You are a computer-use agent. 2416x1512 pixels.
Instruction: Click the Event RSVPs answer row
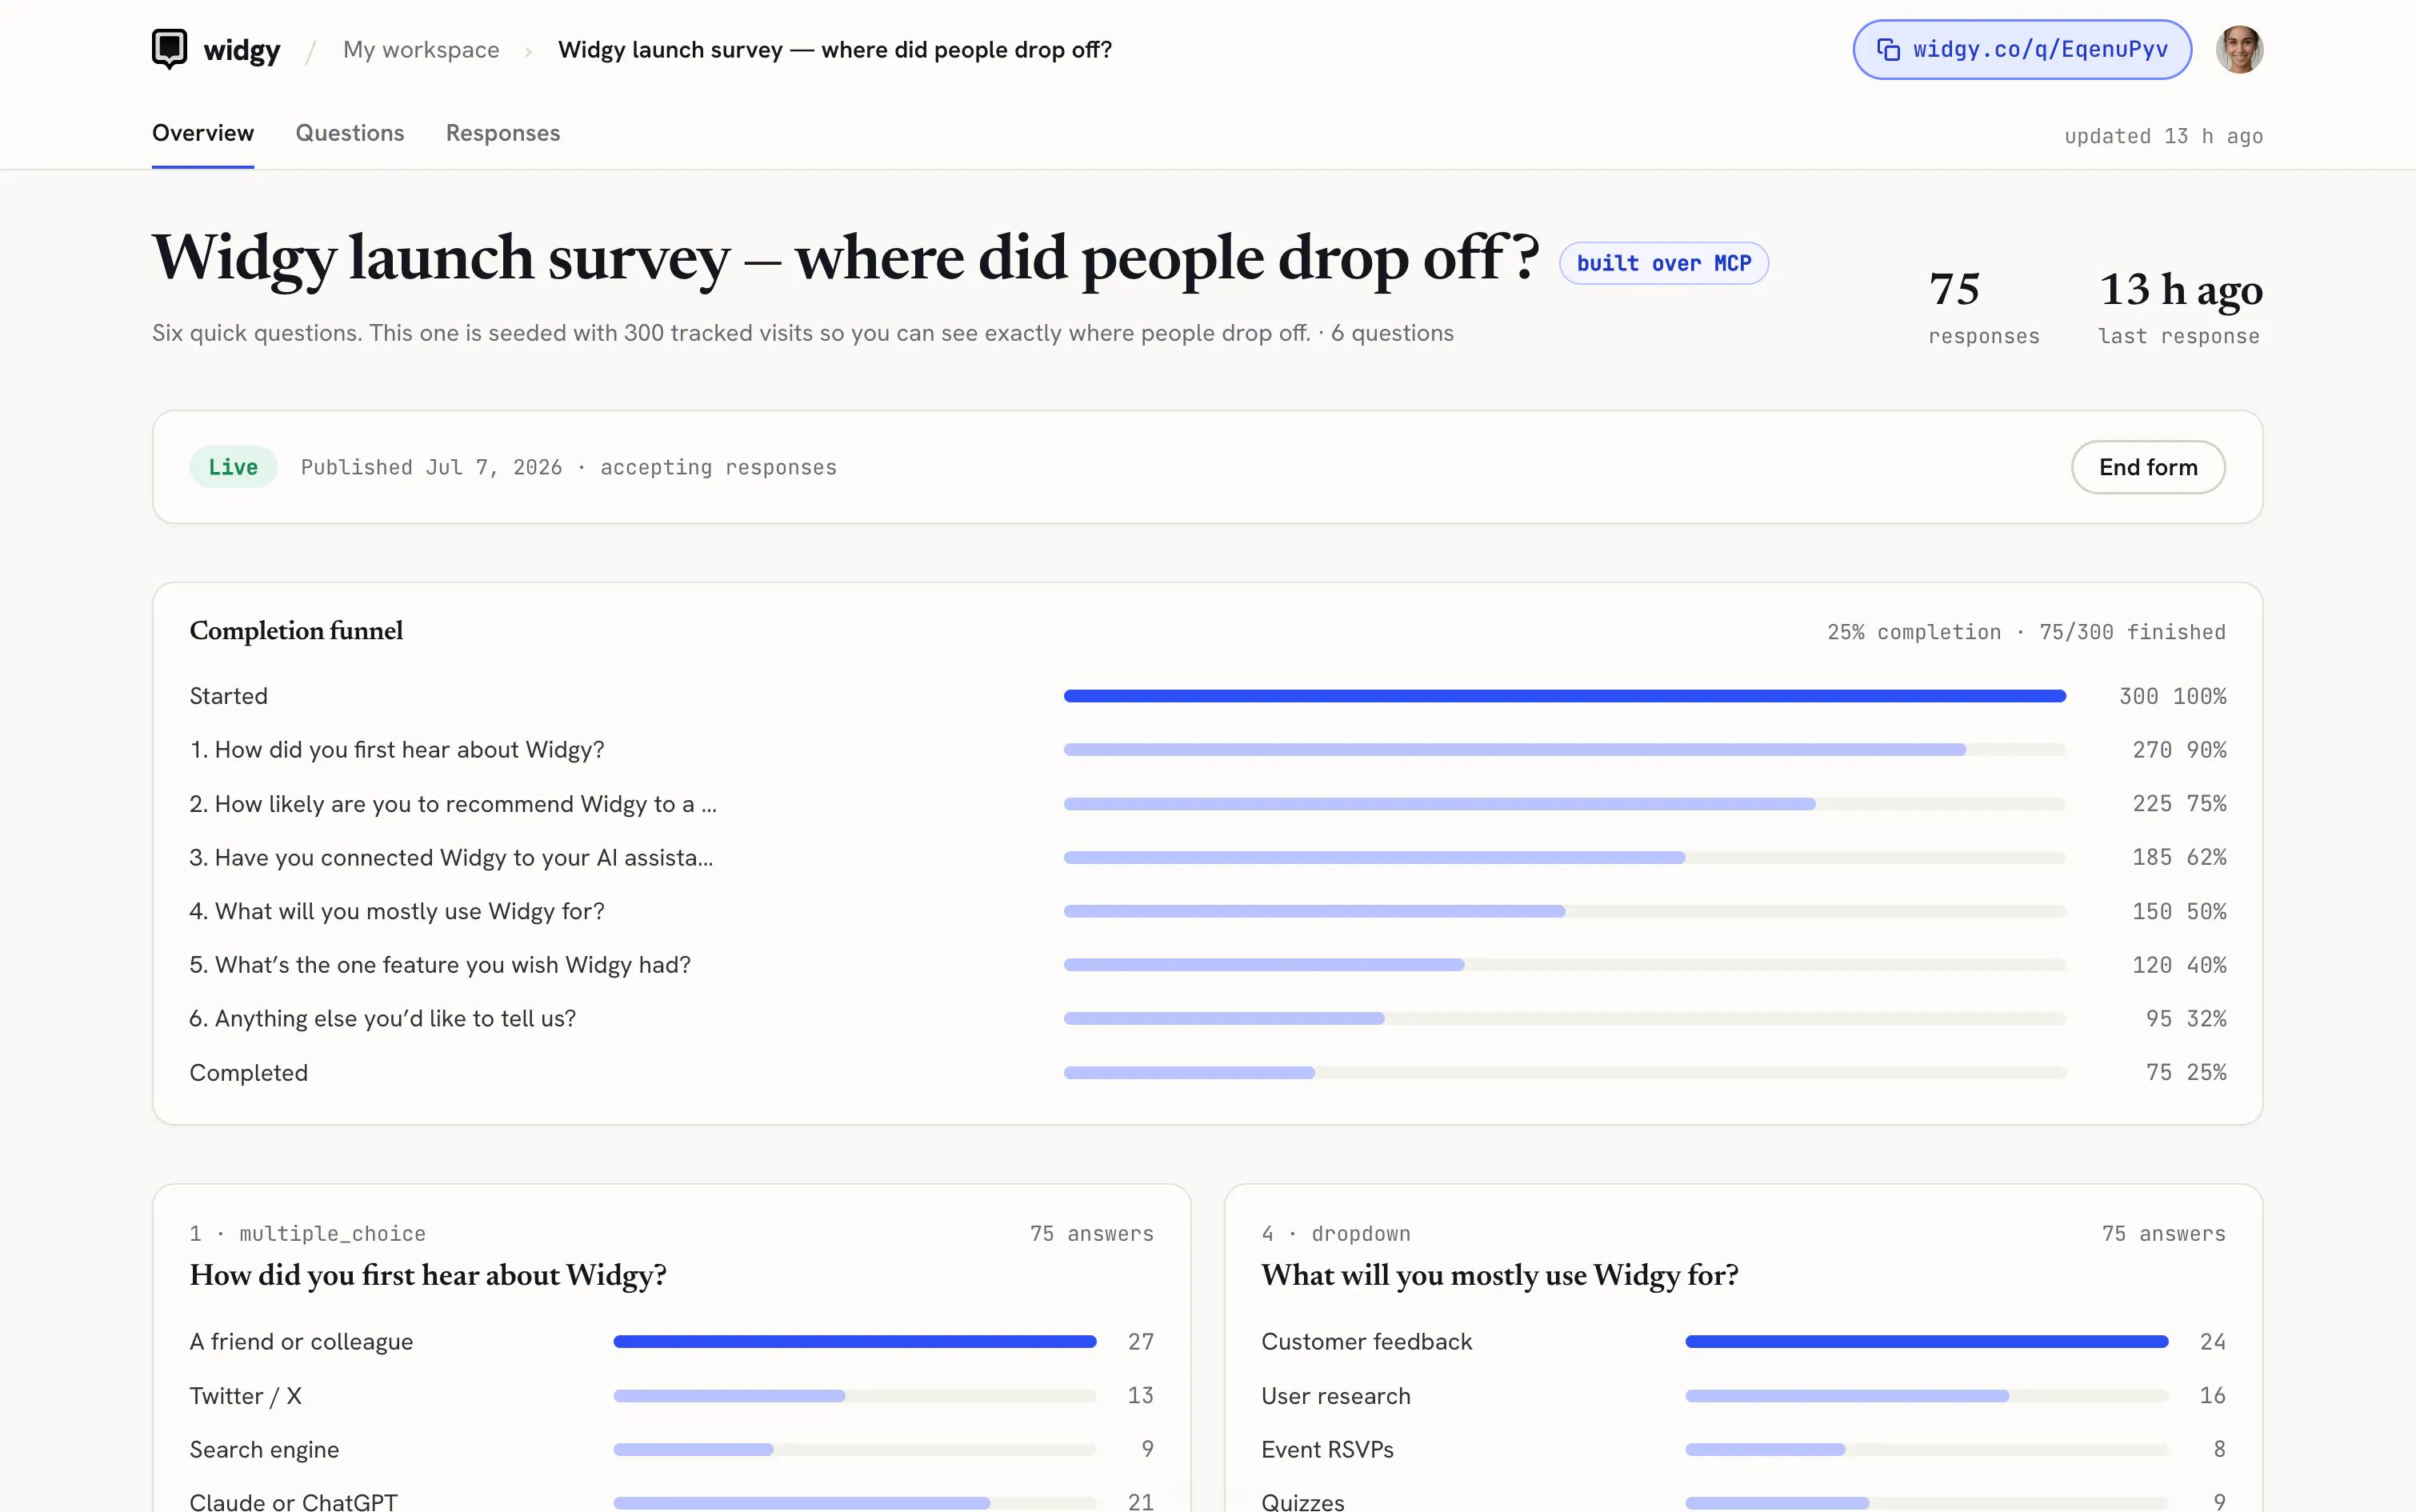coord(1744,1449)
